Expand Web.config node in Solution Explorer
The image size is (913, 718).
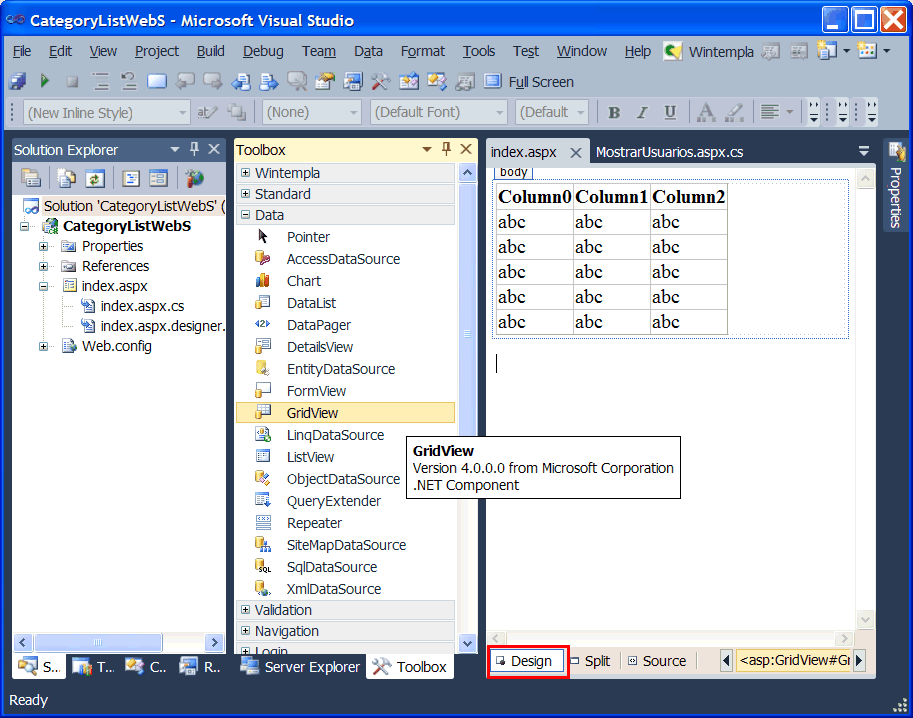(44, 346)
